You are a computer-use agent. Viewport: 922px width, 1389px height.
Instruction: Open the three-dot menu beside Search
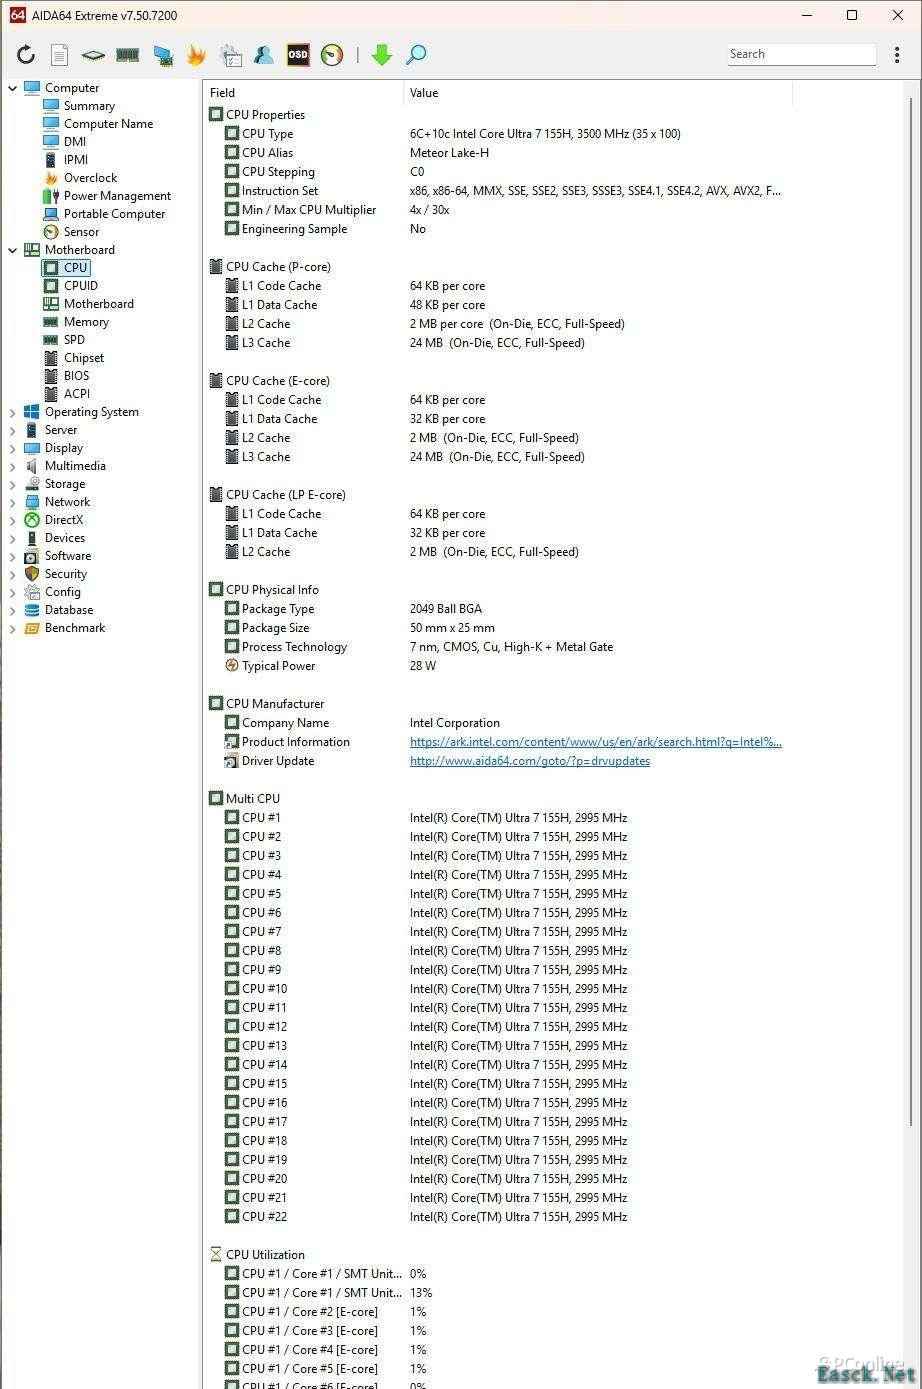(897, 55)
